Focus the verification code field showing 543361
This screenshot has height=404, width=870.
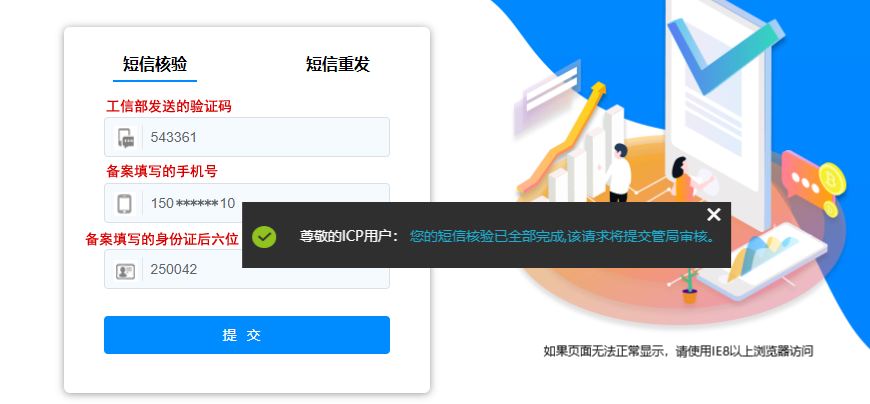pyautogui.click(x=247, y=137)
